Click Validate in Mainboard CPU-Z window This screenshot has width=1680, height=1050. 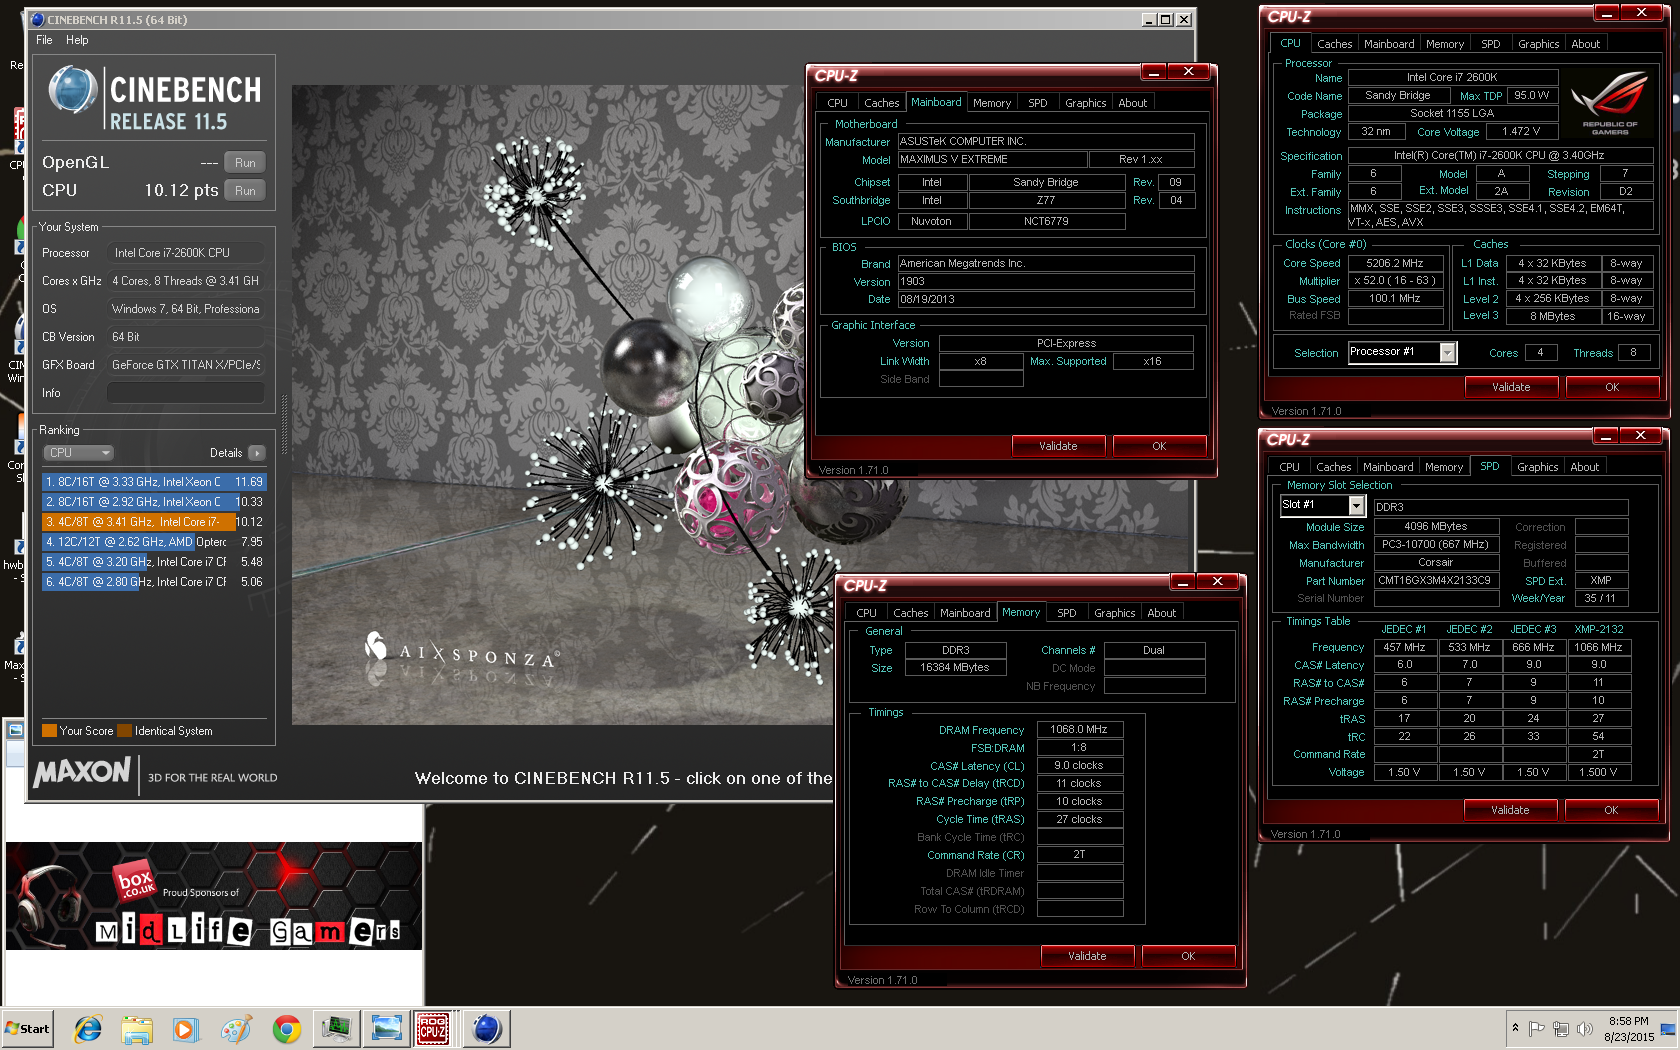[x=1058, y=446]
